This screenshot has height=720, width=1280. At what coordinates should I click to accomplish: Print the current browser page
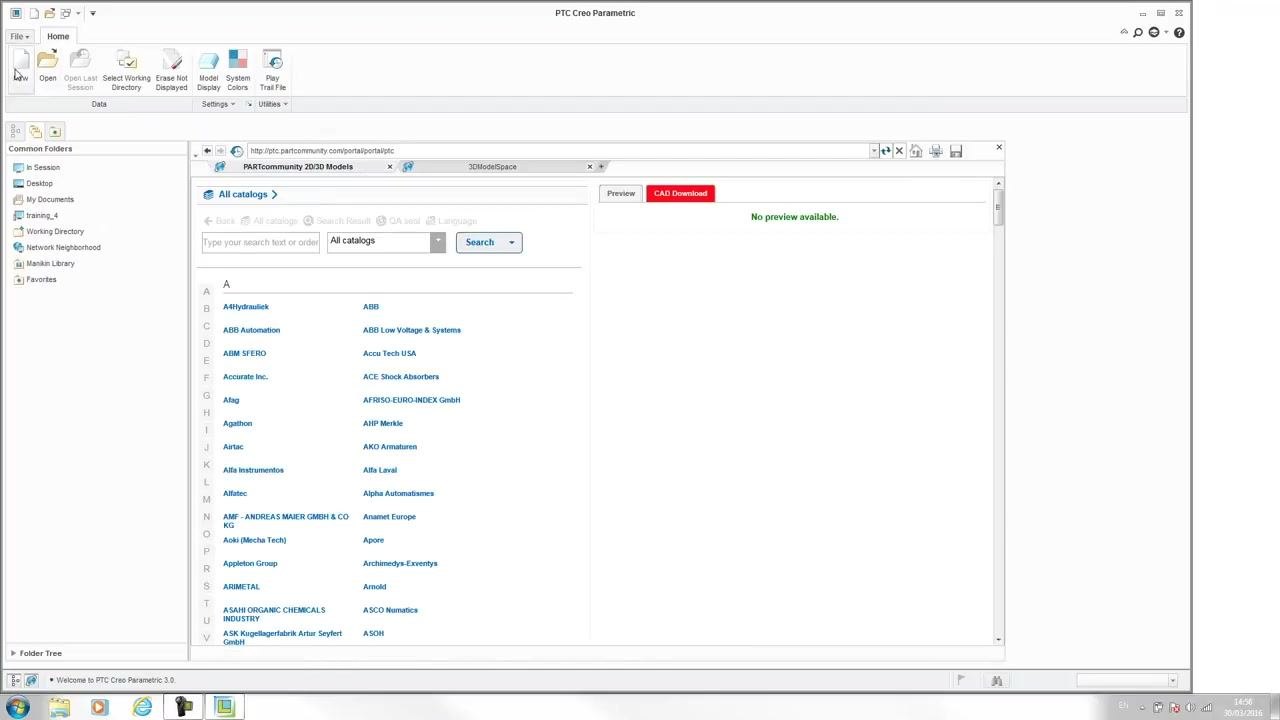[x=936, y=151]
